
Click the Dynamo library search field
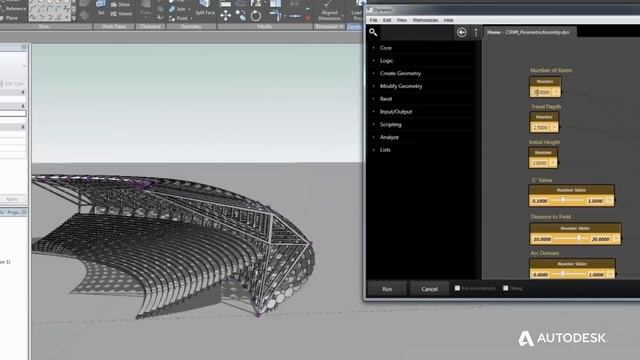click(417, 33)
